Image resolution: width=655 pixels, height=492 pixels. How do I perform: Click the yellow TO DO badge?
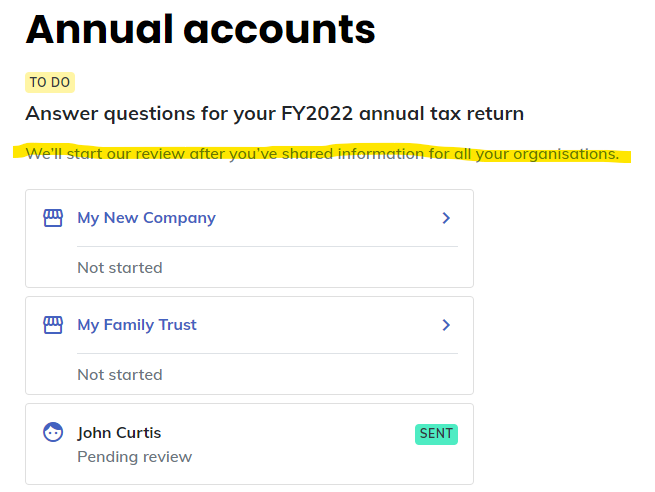[x=50, y=82]
